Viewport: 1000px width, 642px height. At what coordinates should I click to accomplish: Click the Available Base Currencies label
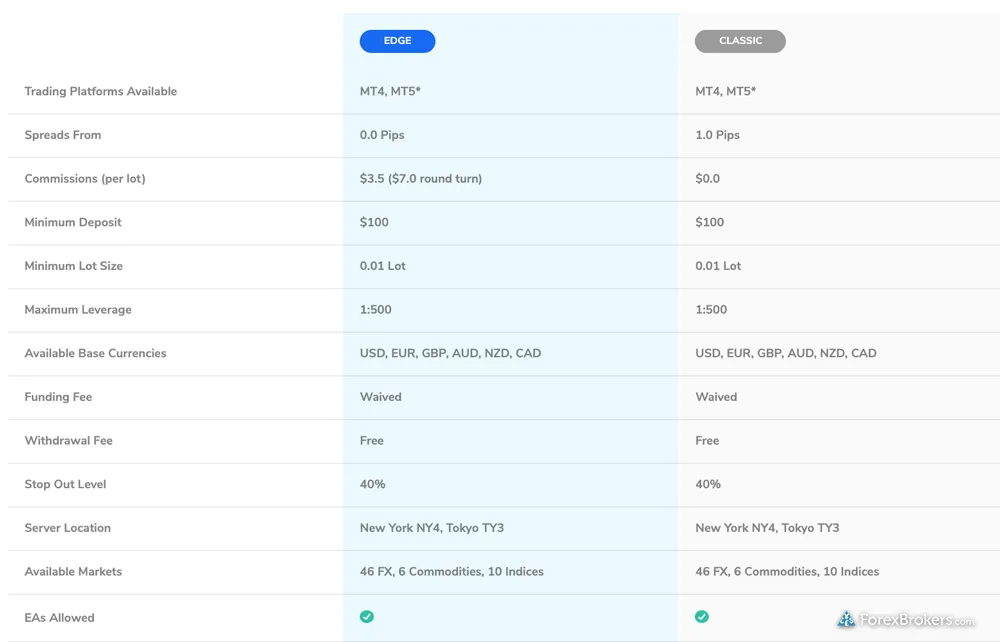(x=95, y=353)
